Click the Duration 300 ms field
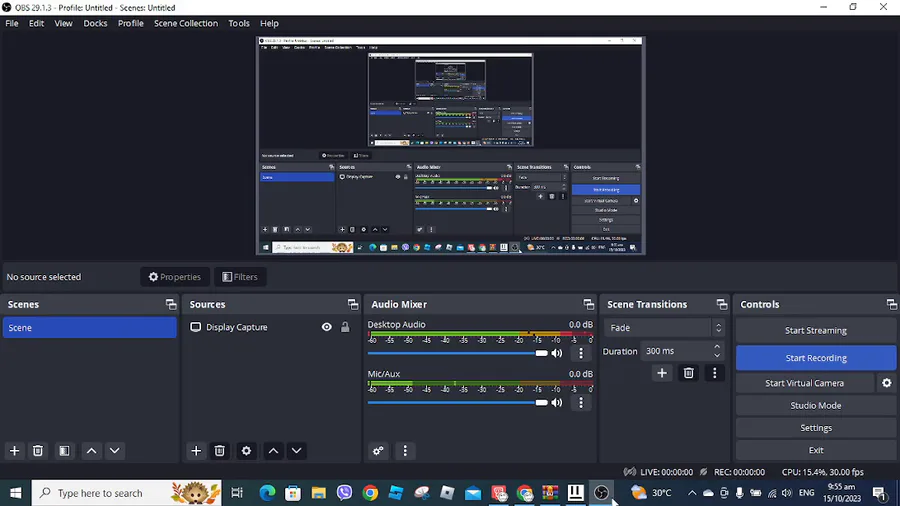 (x=682, y=351)
